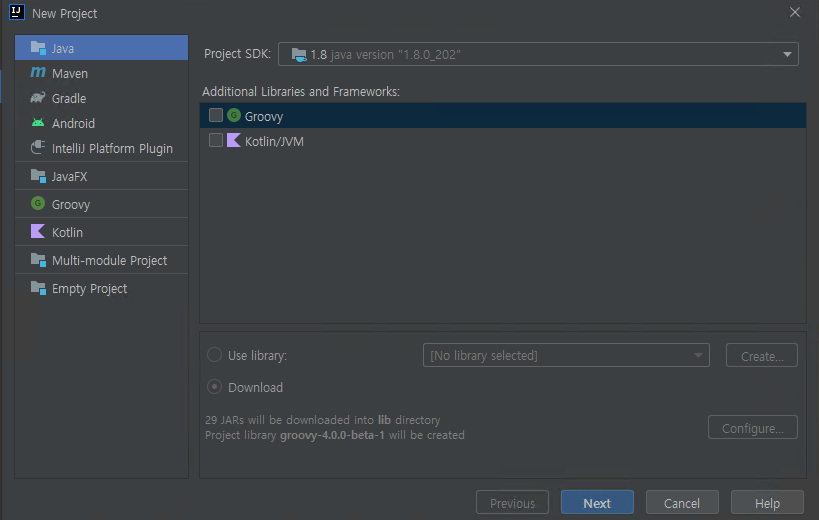Click the Kotlin/JVM icon in frameworks list
Viewport: 819px width, 520px height.
tap(234, 140)
